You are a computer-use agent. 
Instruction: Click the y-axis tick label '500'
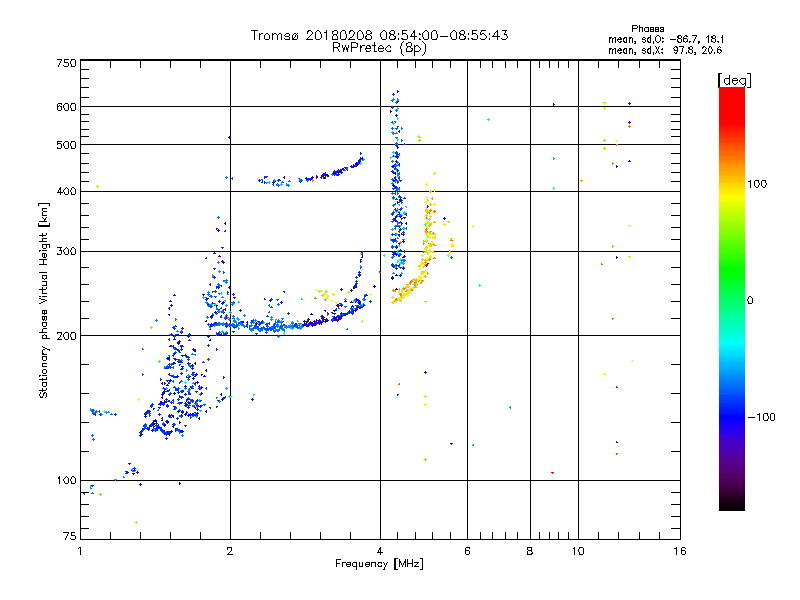66,145
